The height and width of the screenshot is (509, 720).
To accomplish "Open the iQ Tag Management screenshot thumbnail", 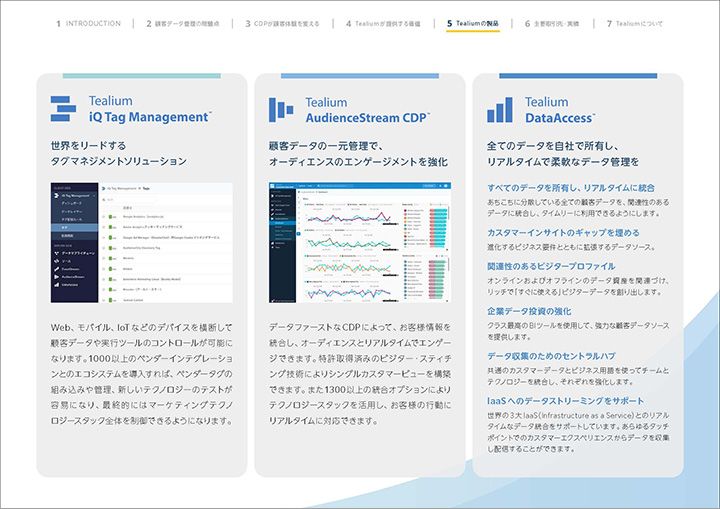I will pyautogui.click(x=141, y=243).
